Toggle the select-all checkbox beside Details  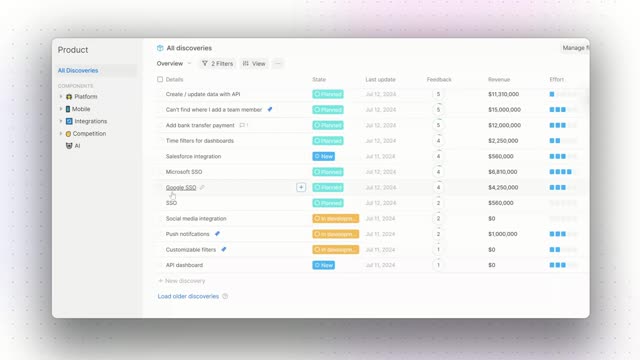click(x=160, y=80)
